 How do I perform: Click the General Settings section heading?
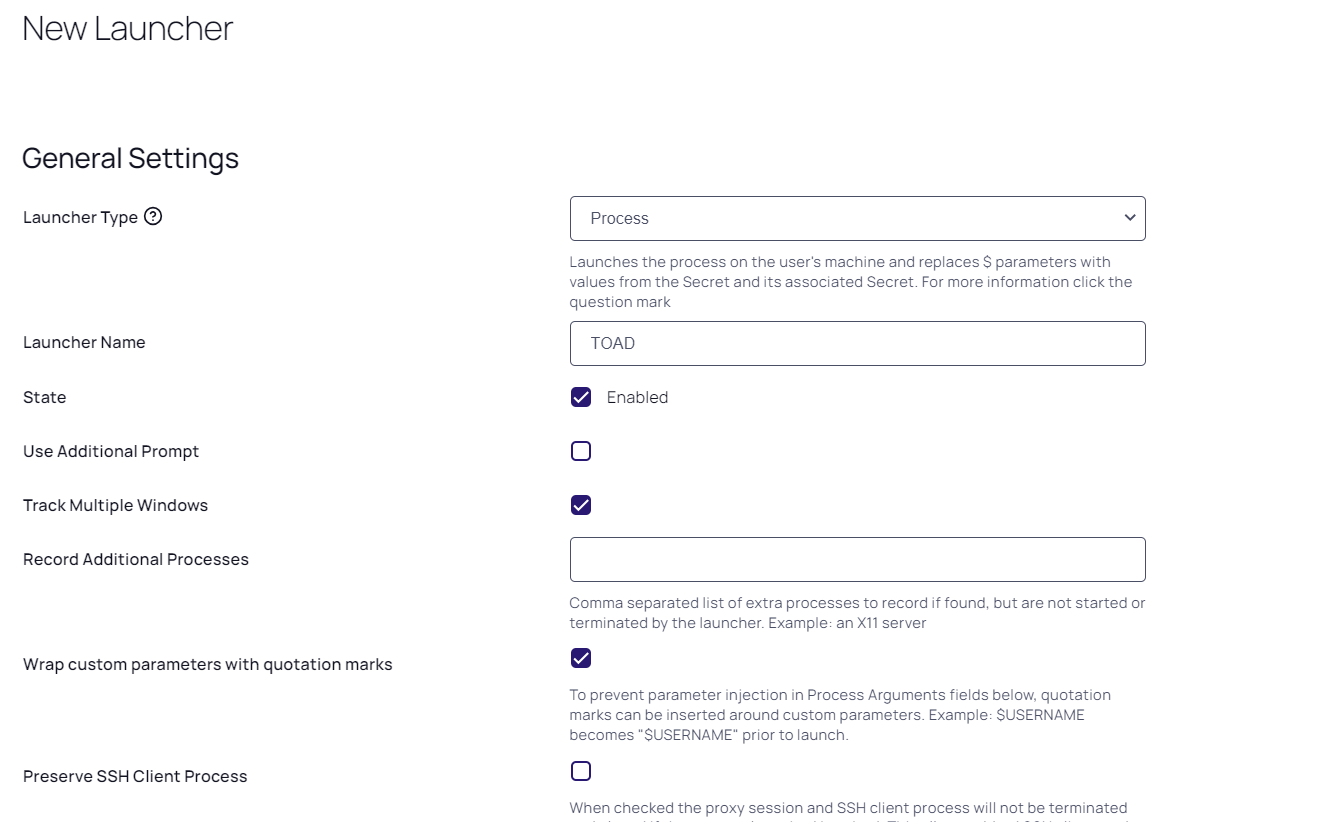[x=130, y=158]
